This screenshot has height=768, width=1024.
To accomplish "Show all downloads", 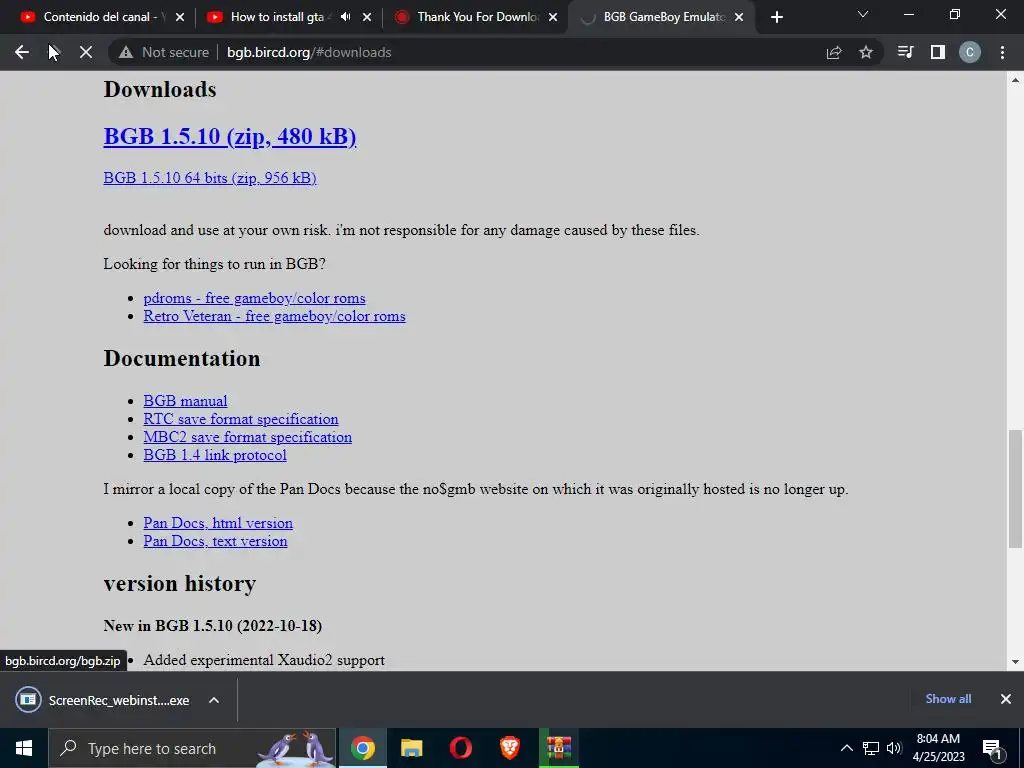I will coord(948,699).
